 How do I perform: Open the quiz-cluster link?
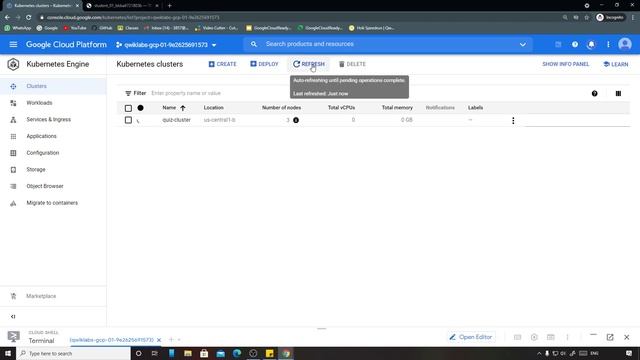pos(176,120)
